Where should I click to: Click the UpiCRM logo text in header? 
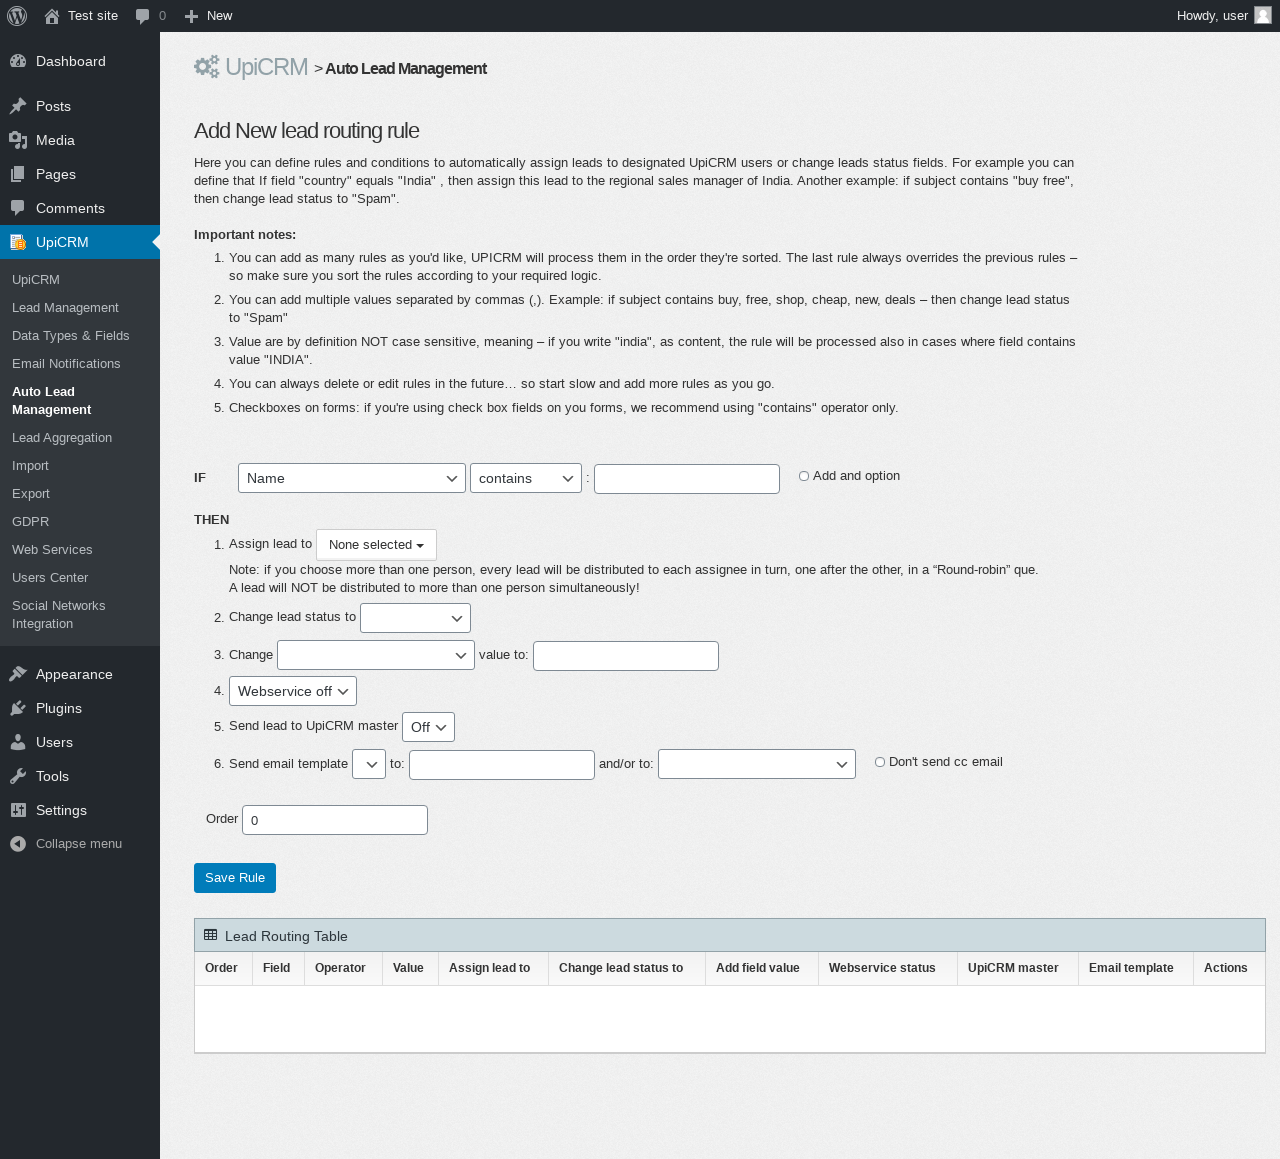point(266,67)
